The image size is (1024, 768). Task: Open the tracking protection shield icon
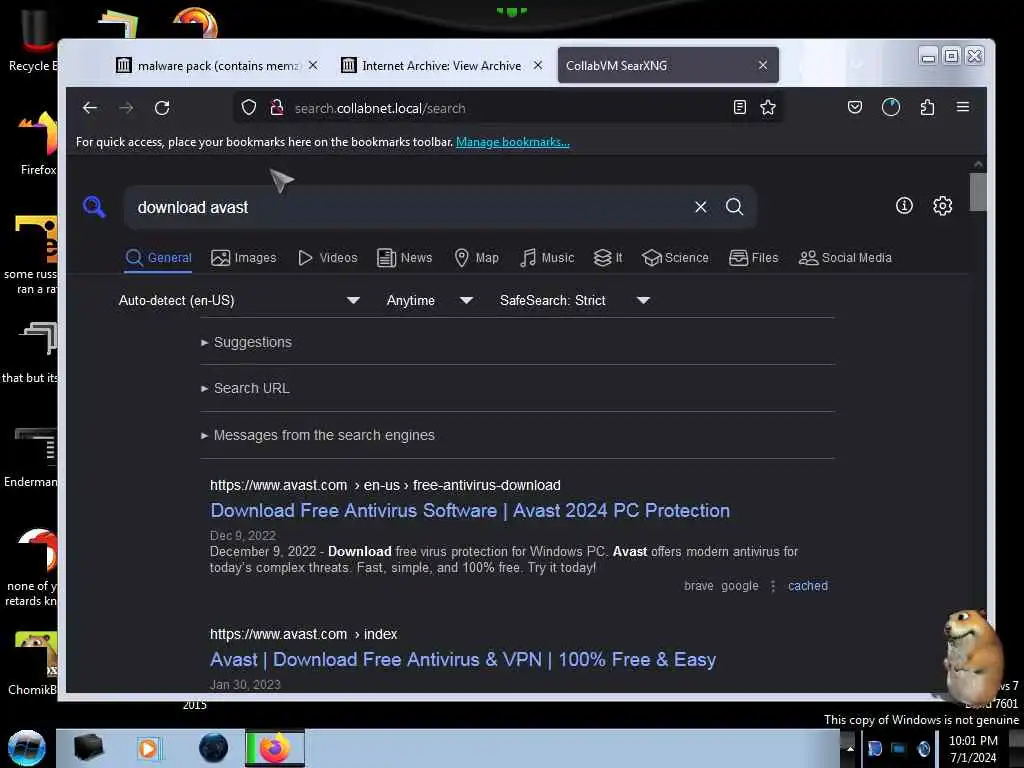pyautogui.click(x=248, y=108)
